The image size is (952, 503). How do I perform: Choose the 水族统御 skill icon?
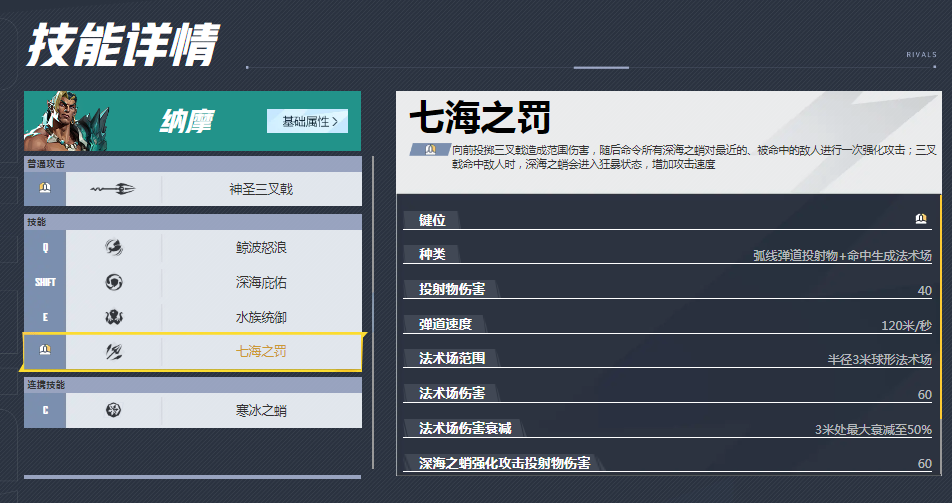[113, 317]
